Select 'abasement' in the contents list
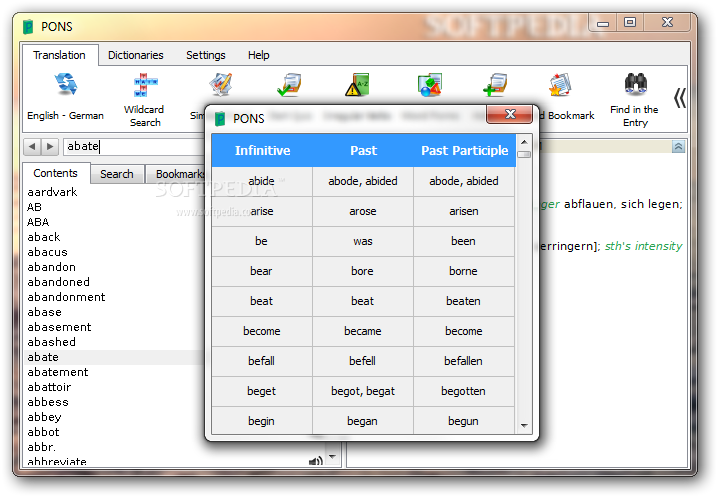 tap(60, 327)
